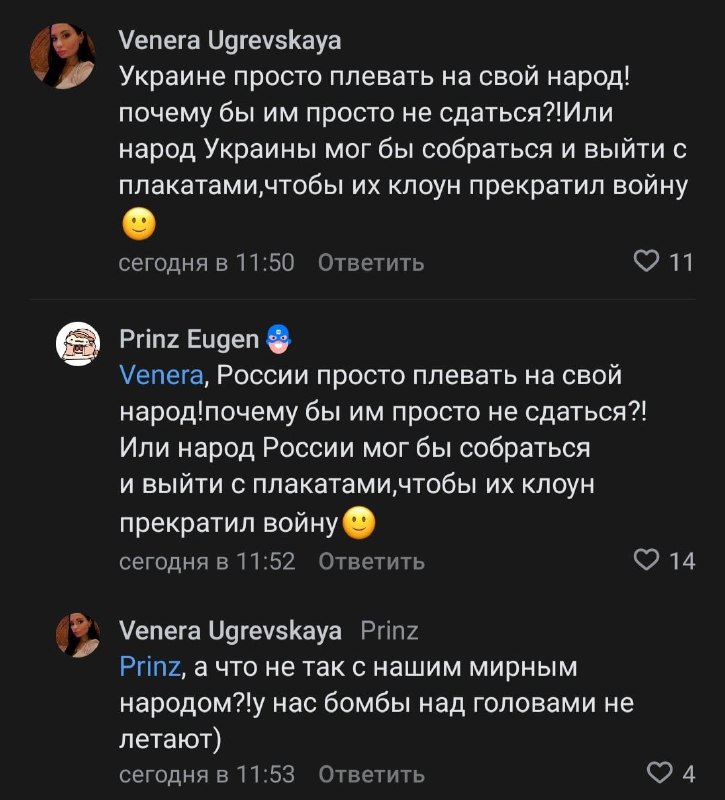Image resolution: width=725 pixels, height=800 pixels.
Task: Open the сегодня в 11:53 timestamp
Action: pyautogui.click(x=207, y=774)
